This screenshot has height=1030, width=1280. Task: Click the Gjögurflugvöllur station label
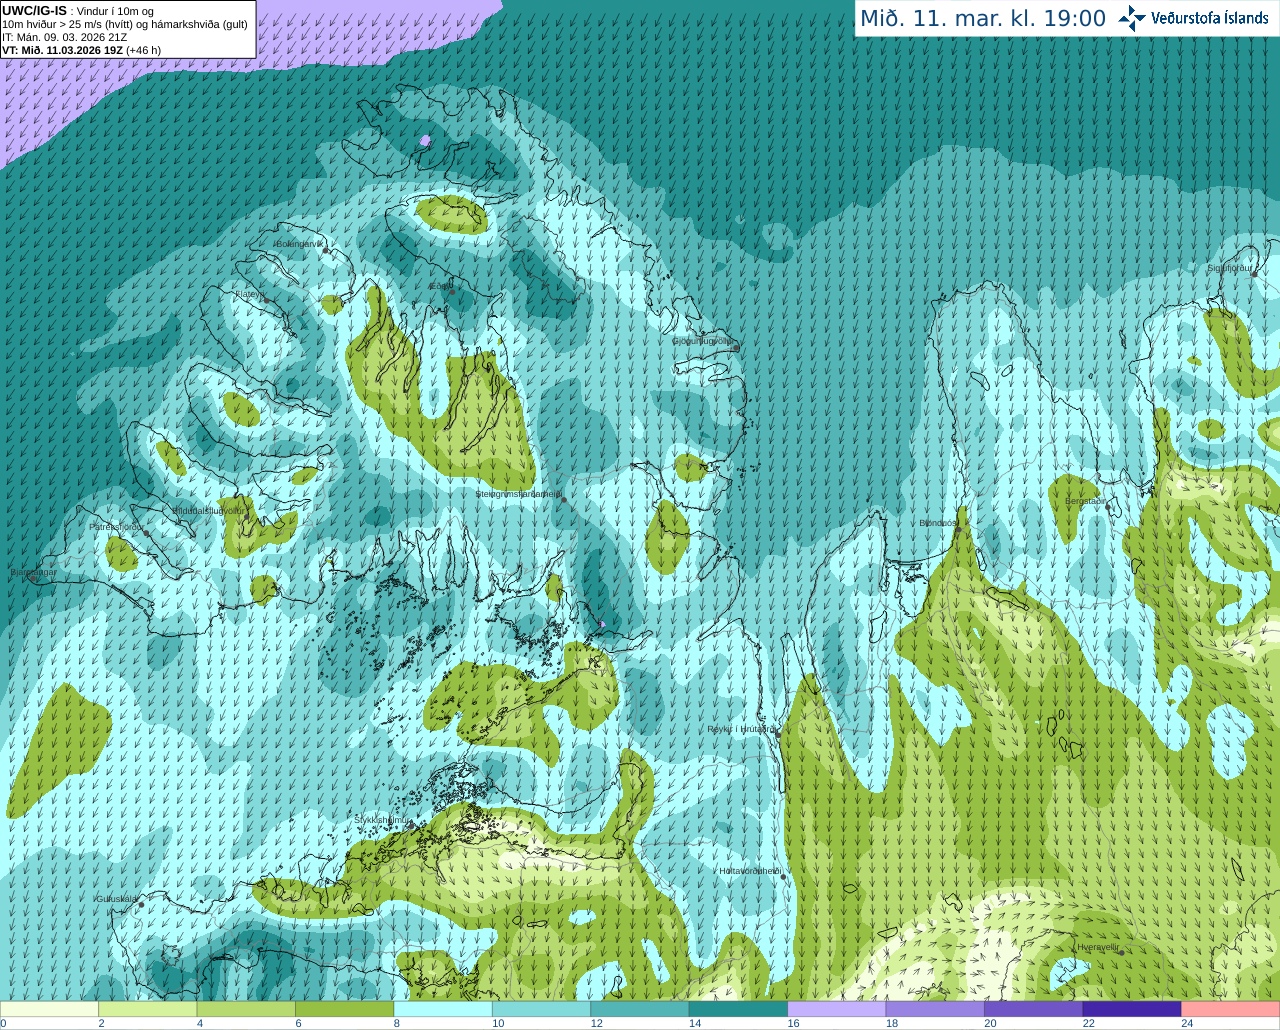(703, 341)
